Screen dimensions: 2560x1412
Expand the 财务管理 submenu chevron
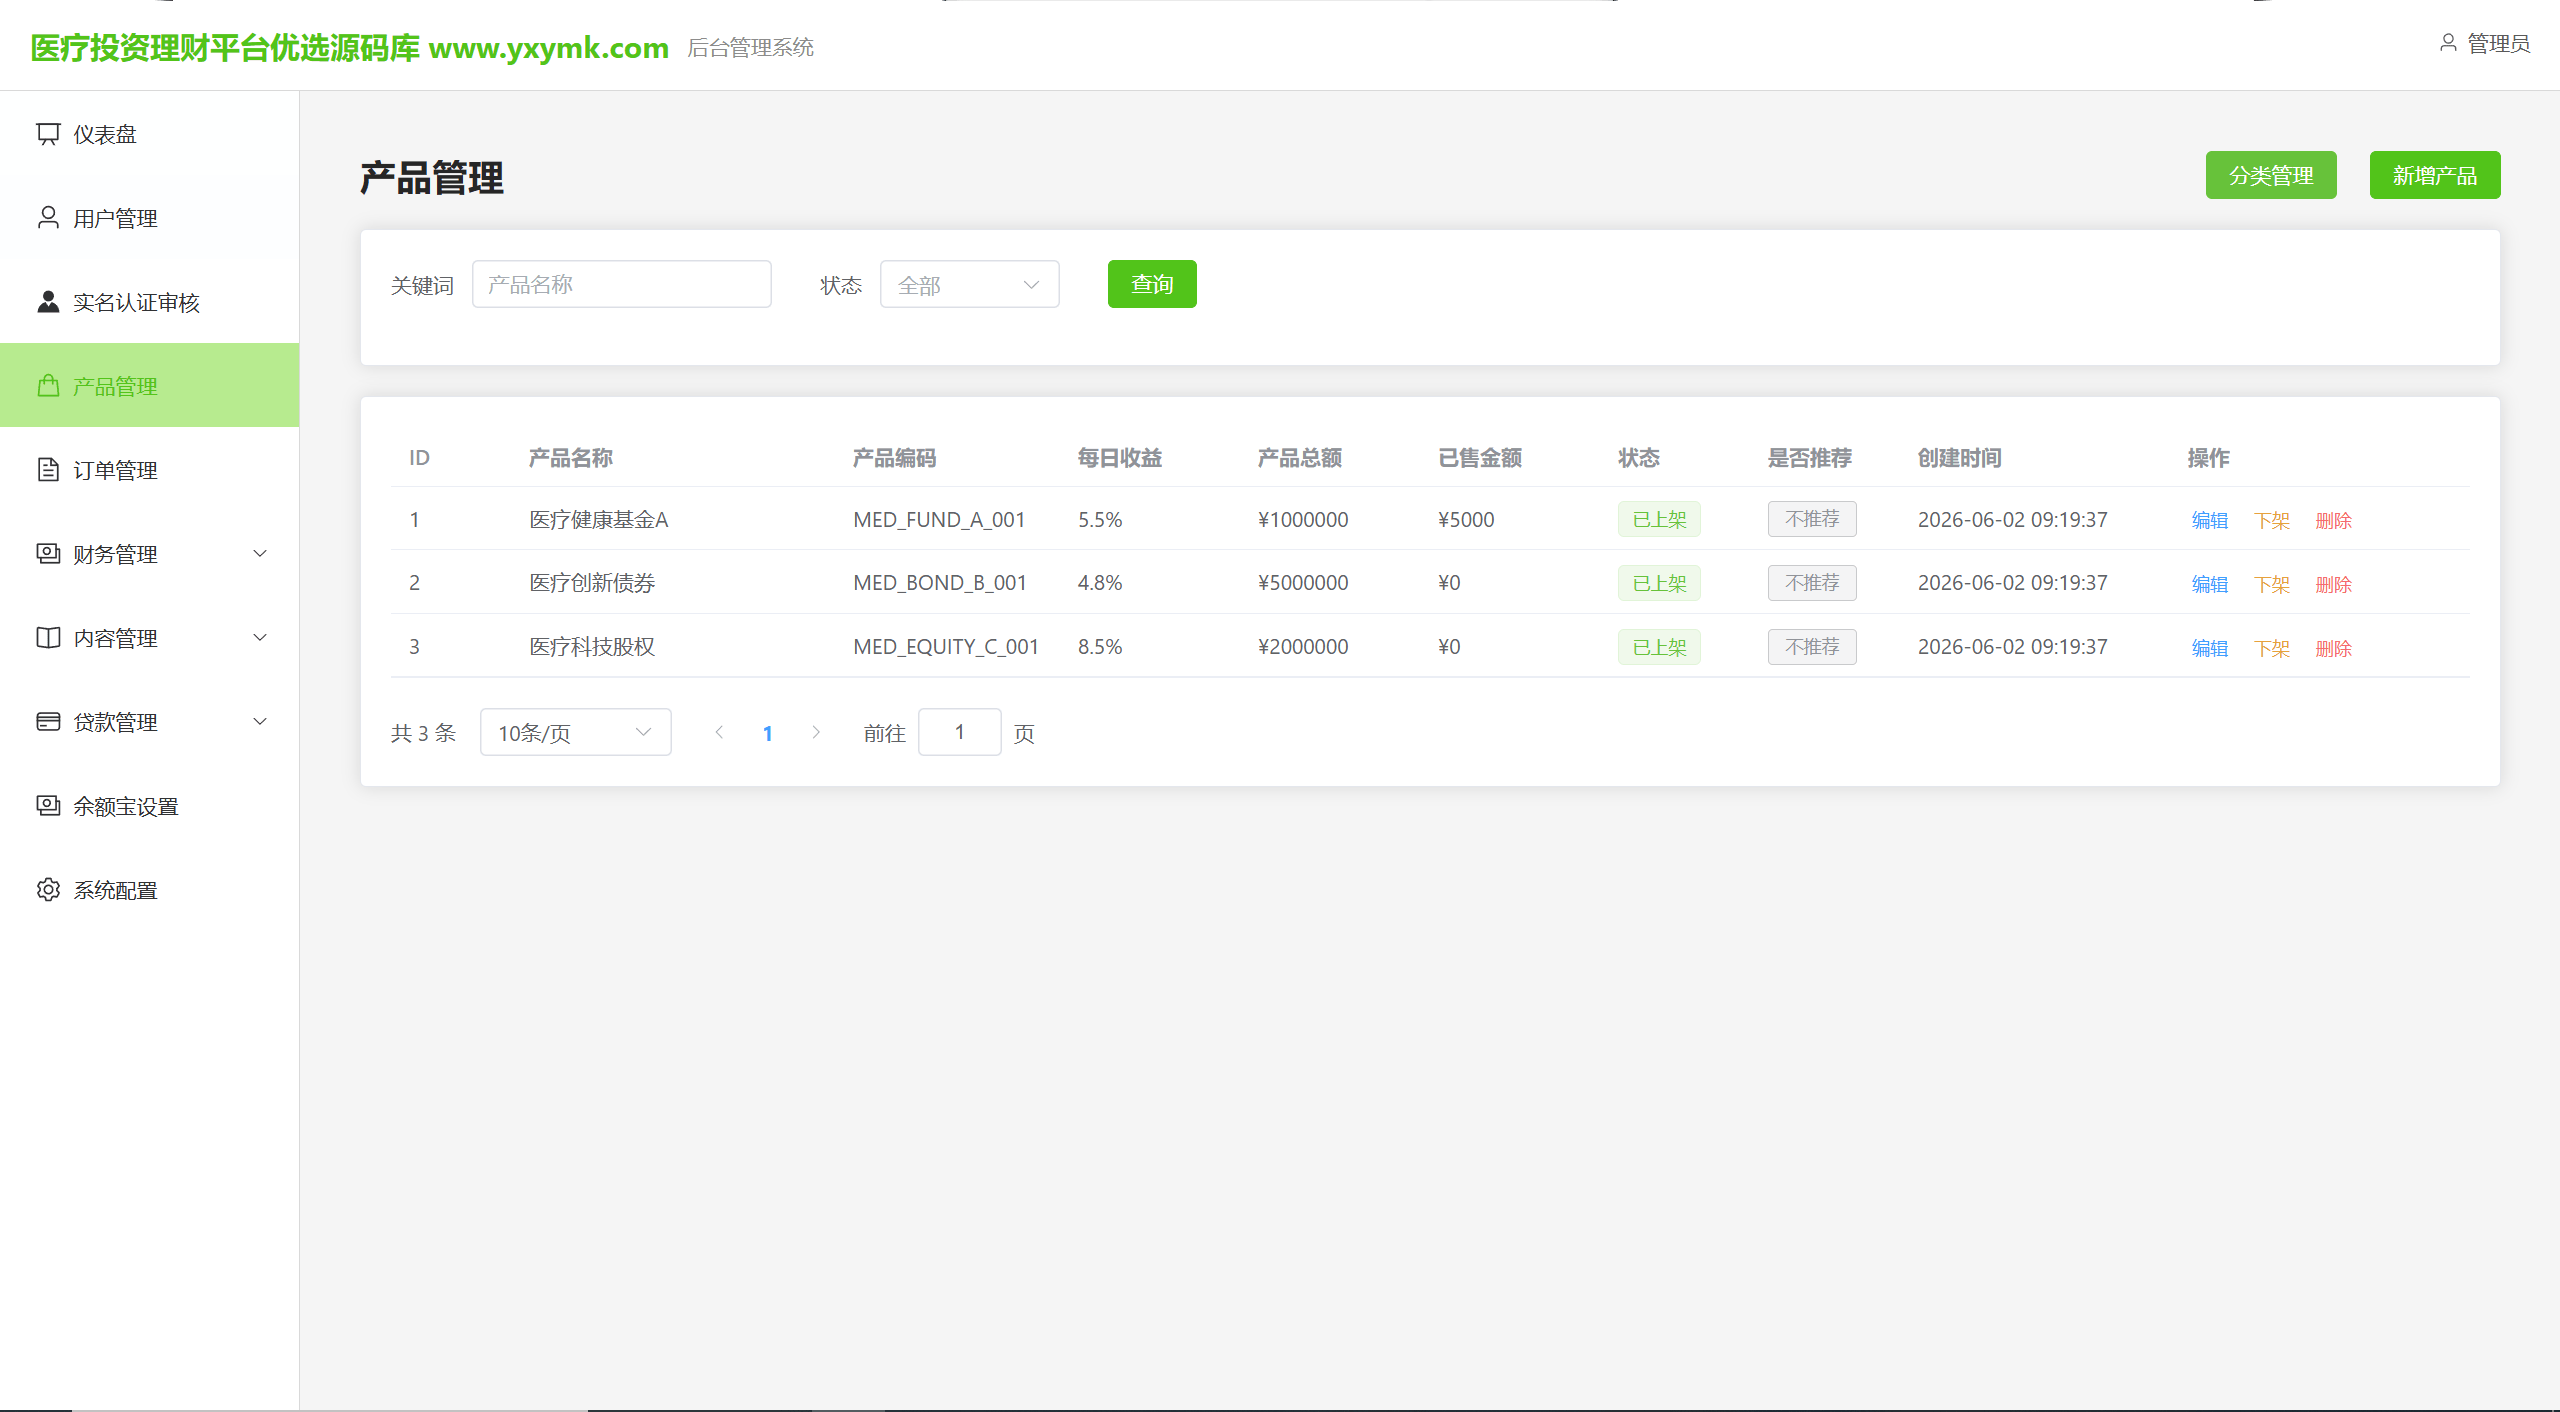(x=260, y=554)
